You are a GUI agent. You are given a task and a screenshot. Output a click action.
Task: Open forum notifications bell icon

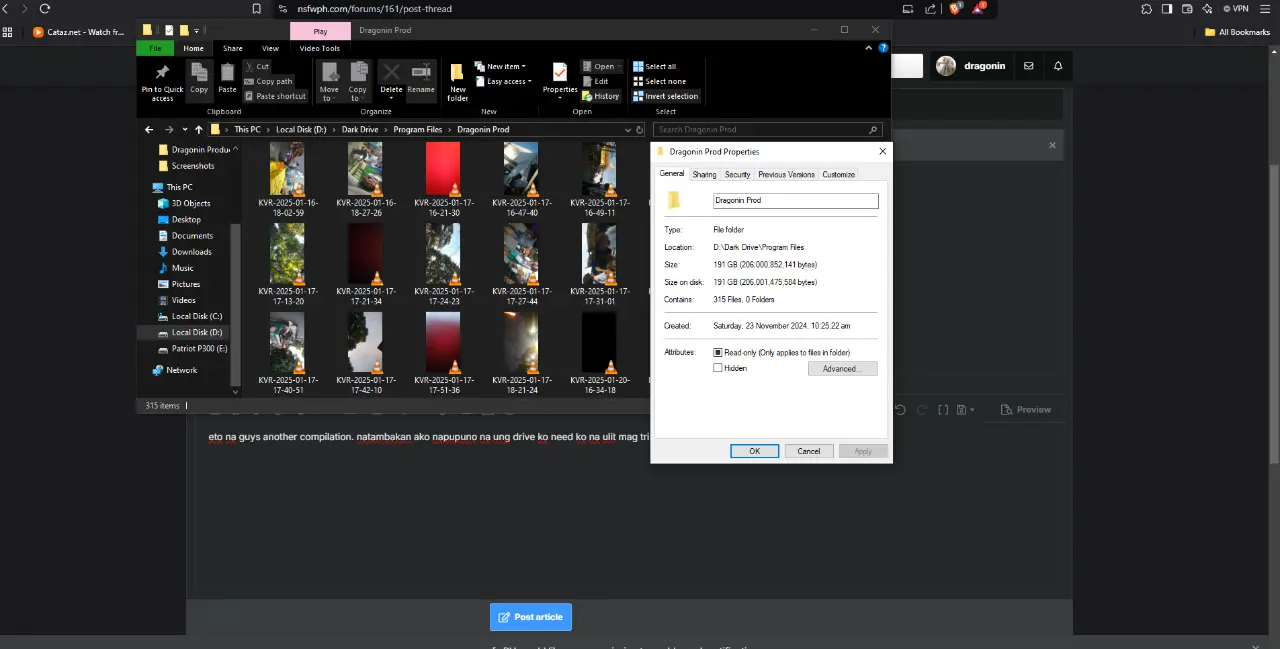[x=1058, y=66]
